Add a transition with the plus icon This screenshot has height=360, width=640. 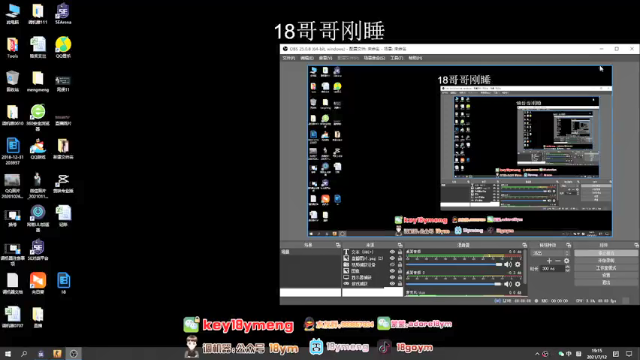[x=549, y=261]
